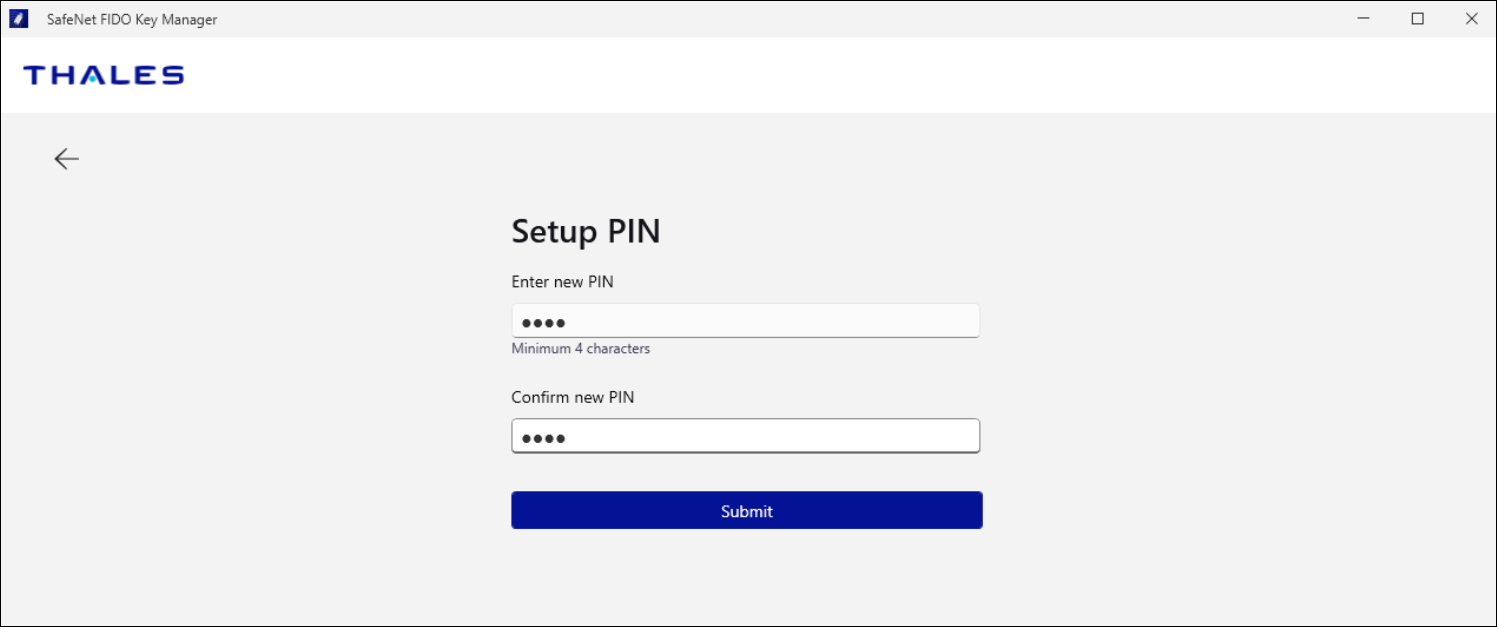Viewport: 1497px width, 627px height.
Task: Go back using the left arrow
Action: tap(67, 159)
